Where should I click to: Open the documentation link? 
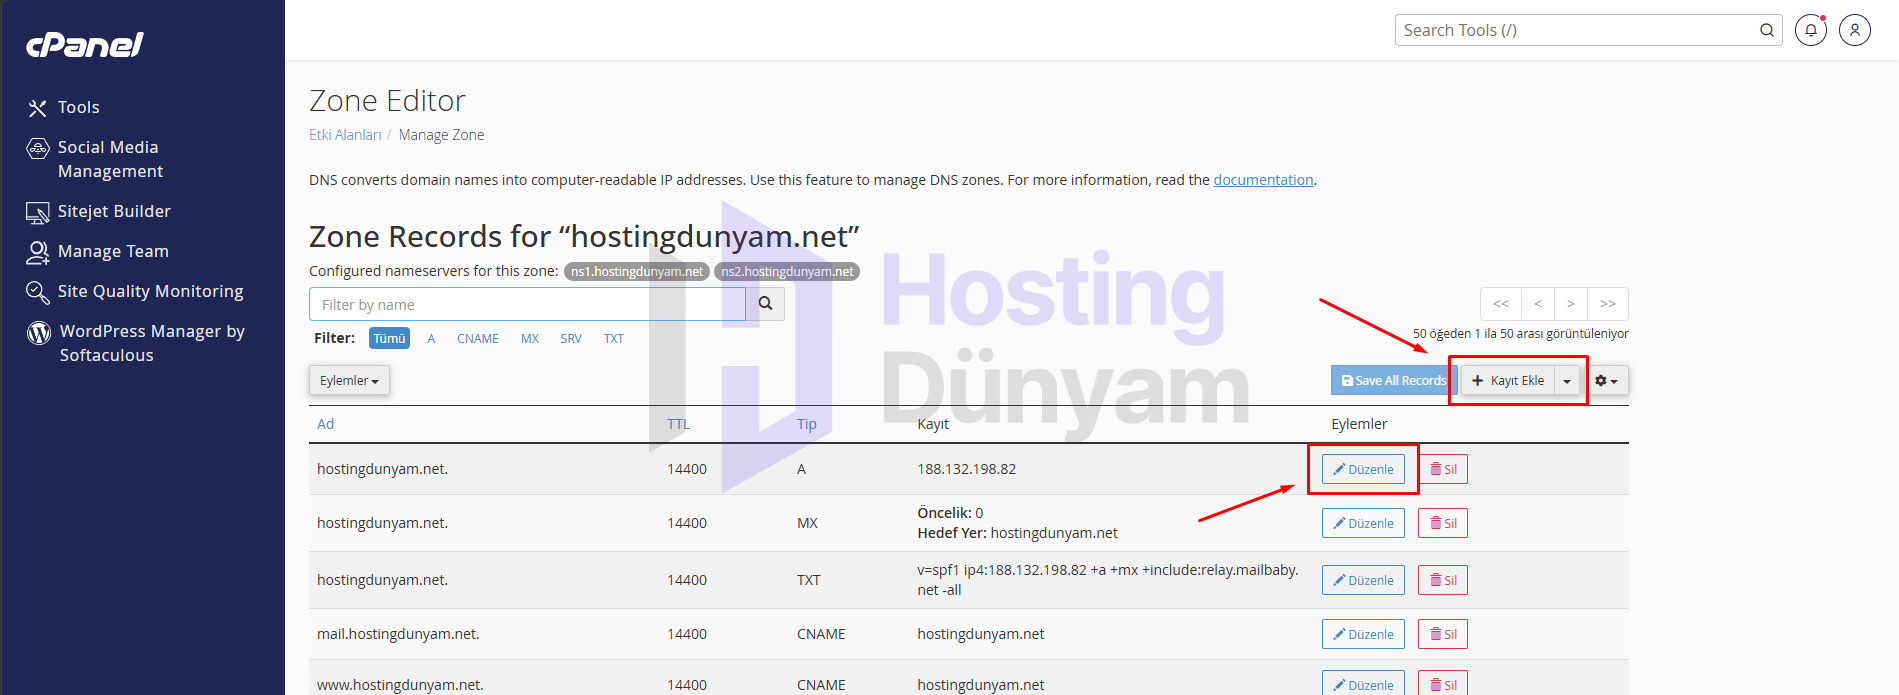click(1263, 180)
